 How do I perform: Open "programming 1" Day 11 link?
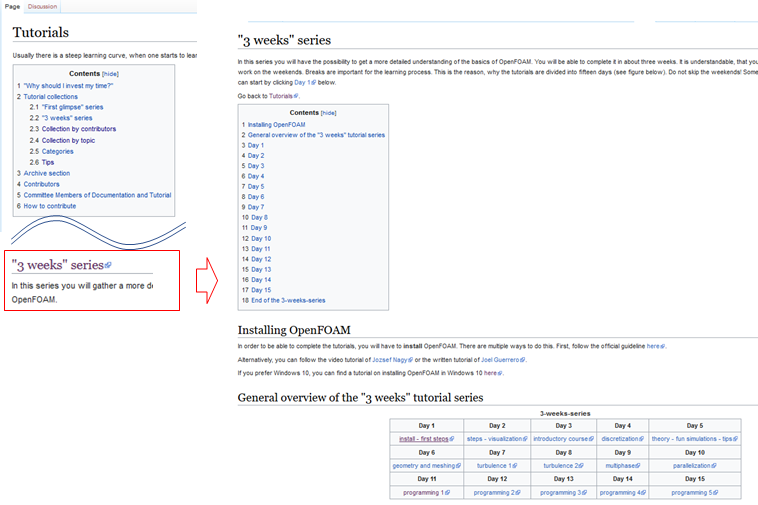(x=423, y=493)
